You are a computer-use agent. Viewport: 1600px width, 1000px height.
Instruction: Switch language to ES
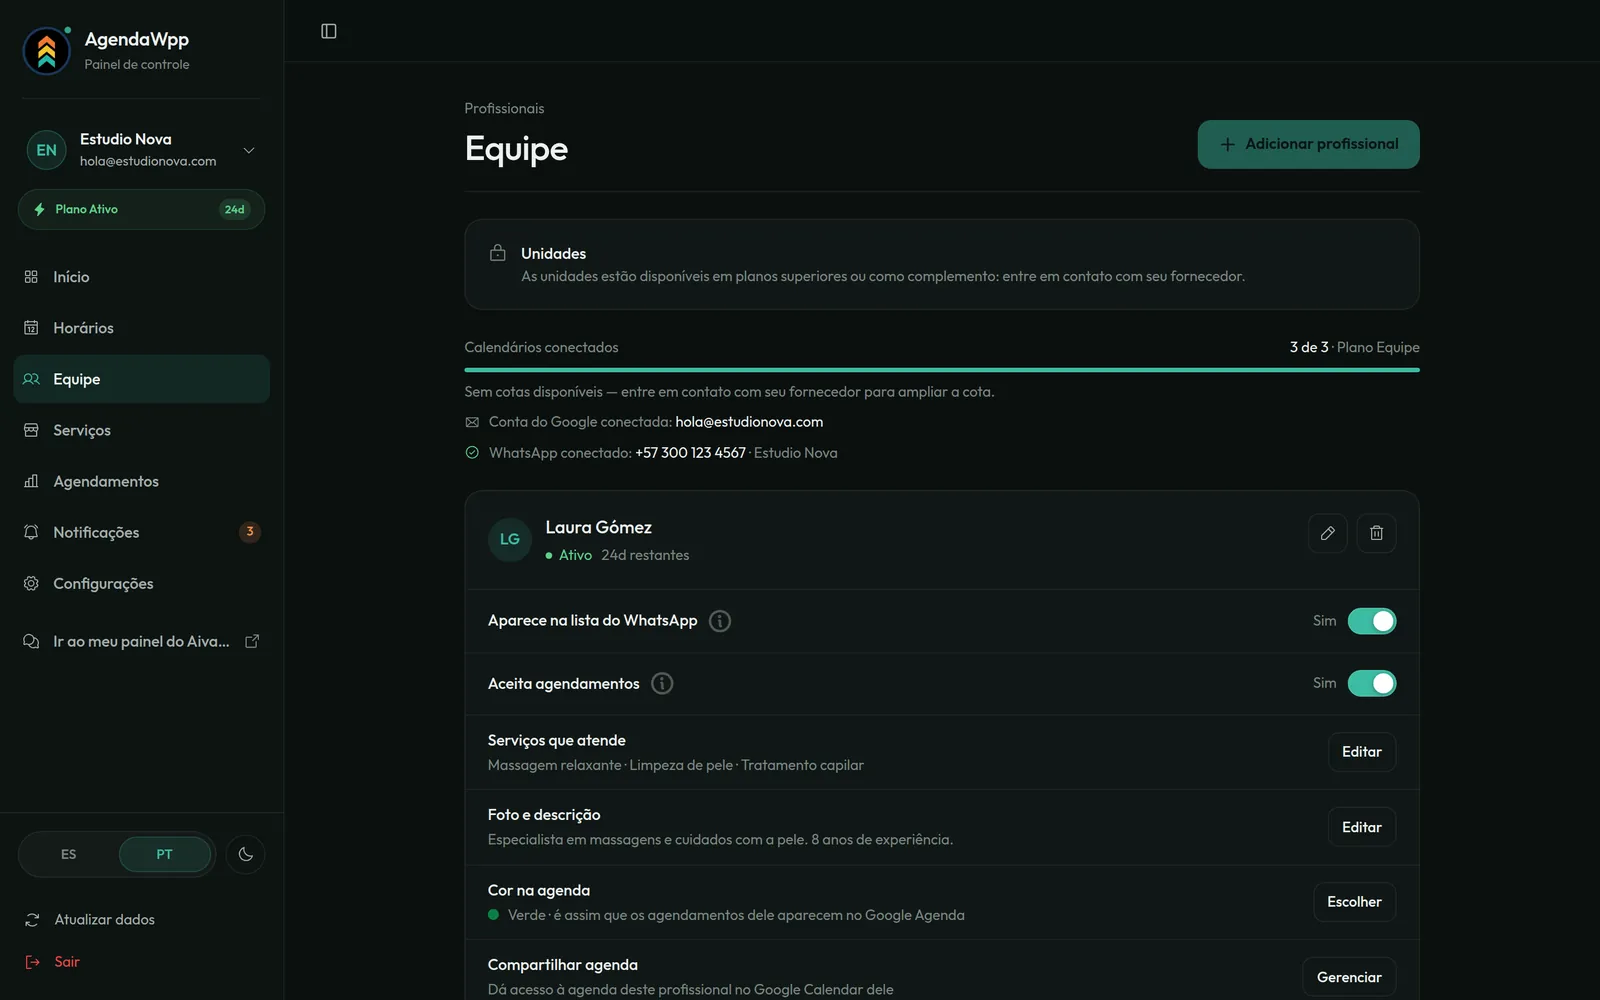[68, 854]
